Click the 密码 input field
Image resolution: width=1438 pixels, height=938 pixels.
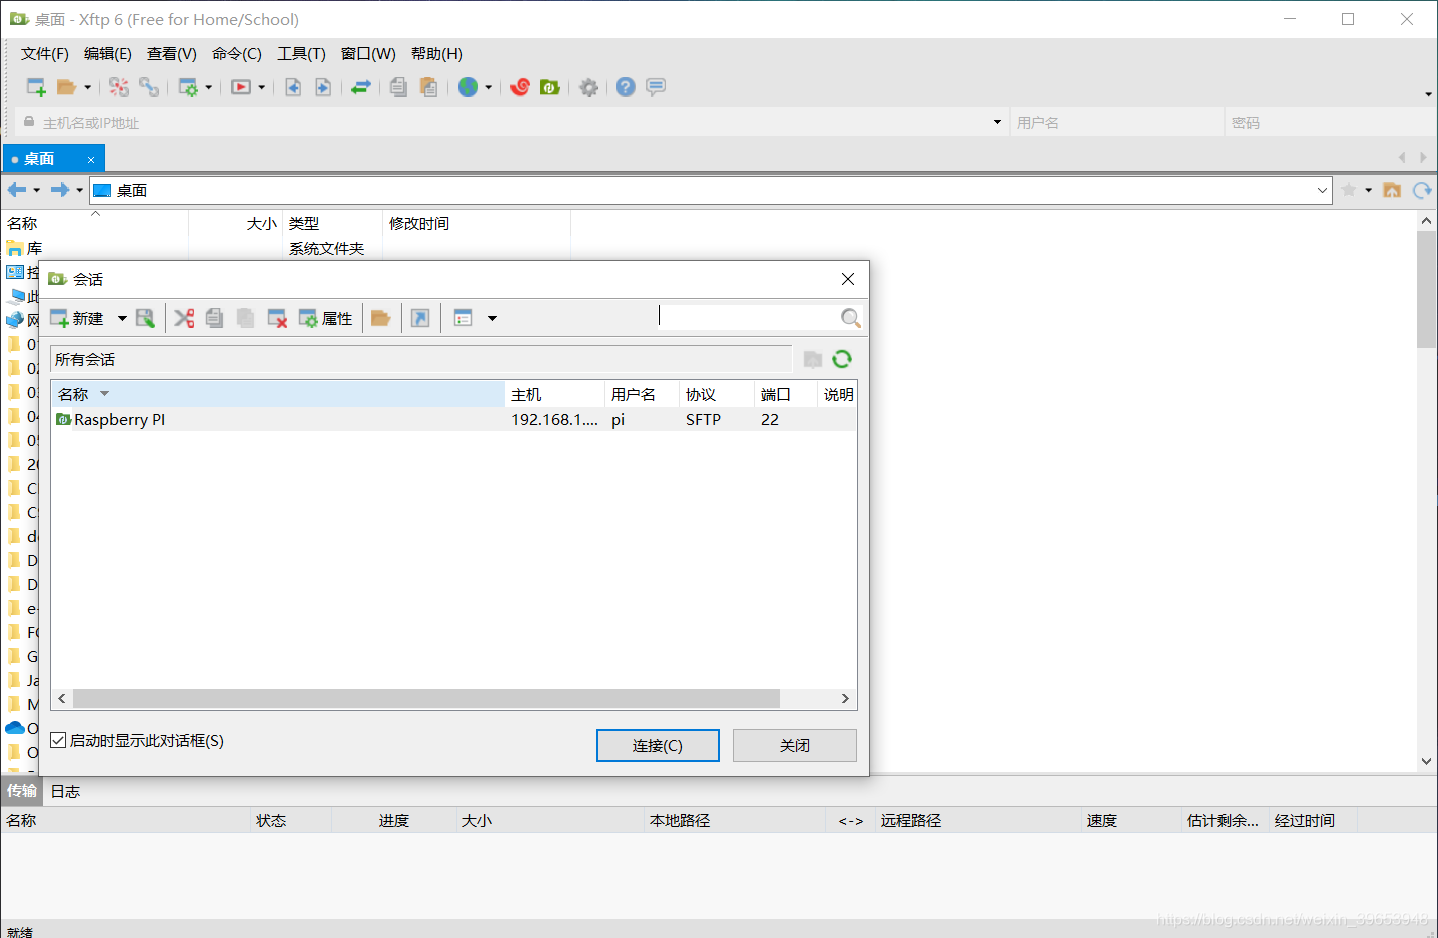coord(1330,122)
